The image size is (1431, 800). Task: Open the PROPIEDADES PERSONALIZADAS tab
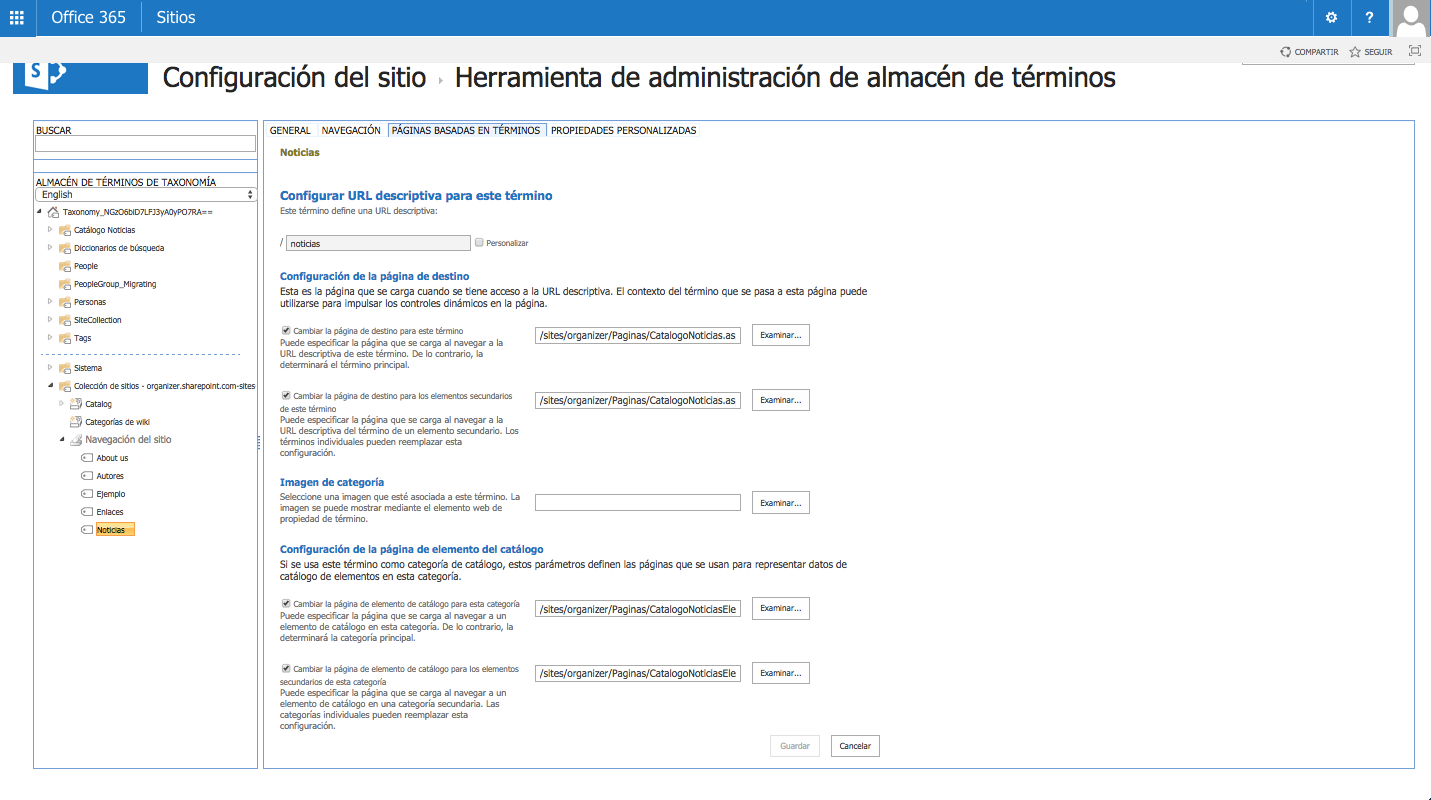click(x=623, y=129)
